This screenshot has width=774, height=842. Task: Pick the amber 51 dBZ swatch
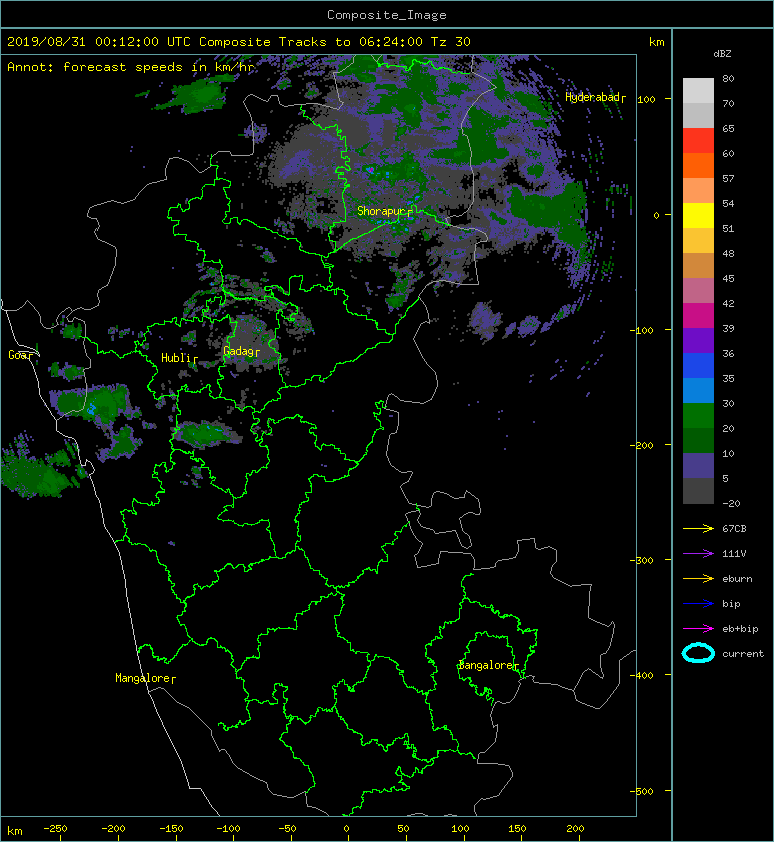698,241
